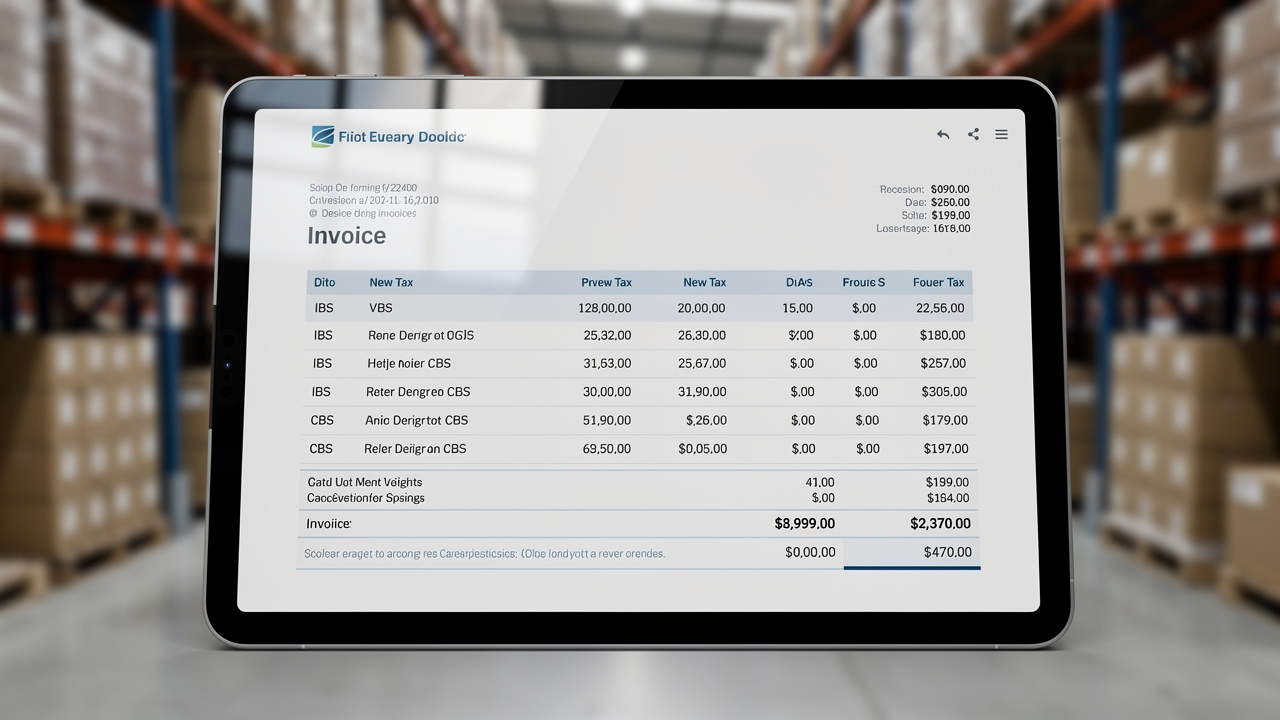Select the Rocesion $090.00 line

pyautogui.click(x=925, y=189)
